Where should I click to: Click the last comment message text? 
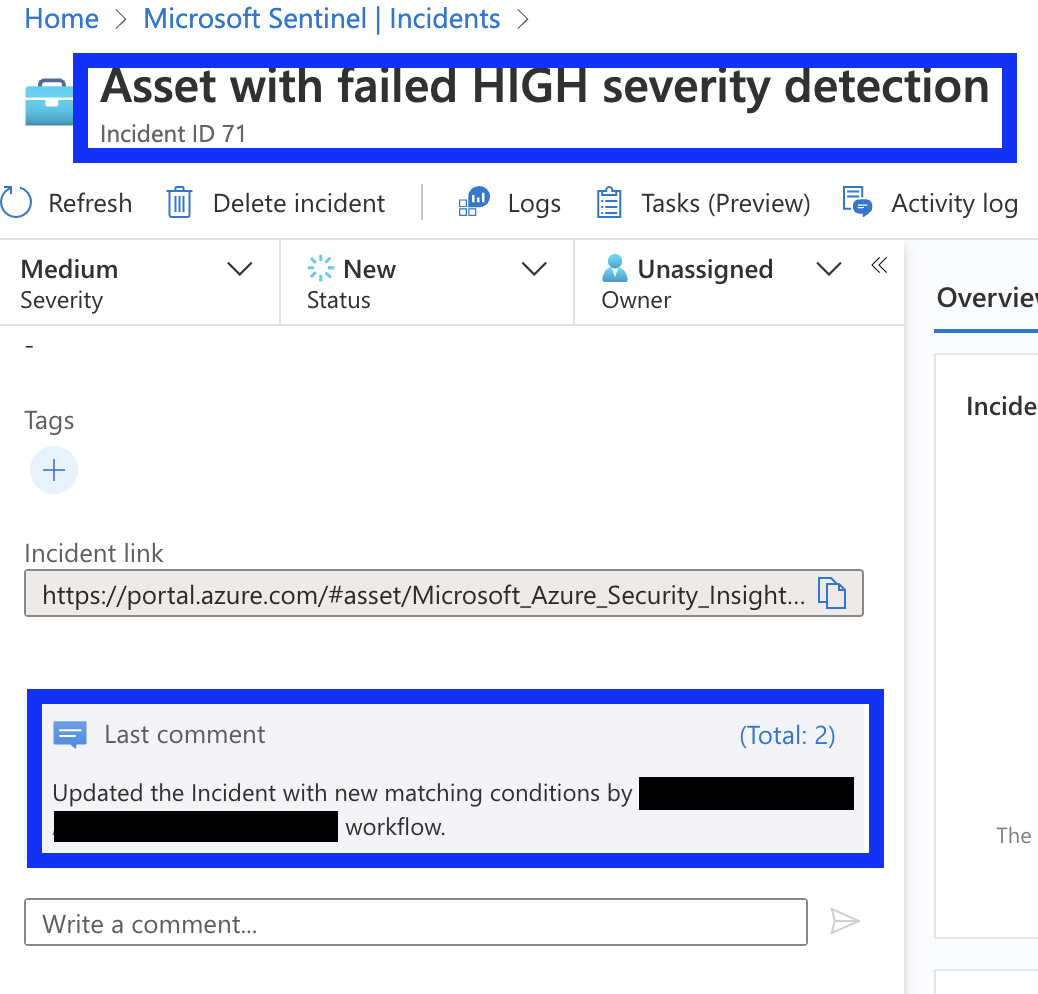(x=453, y=809)
